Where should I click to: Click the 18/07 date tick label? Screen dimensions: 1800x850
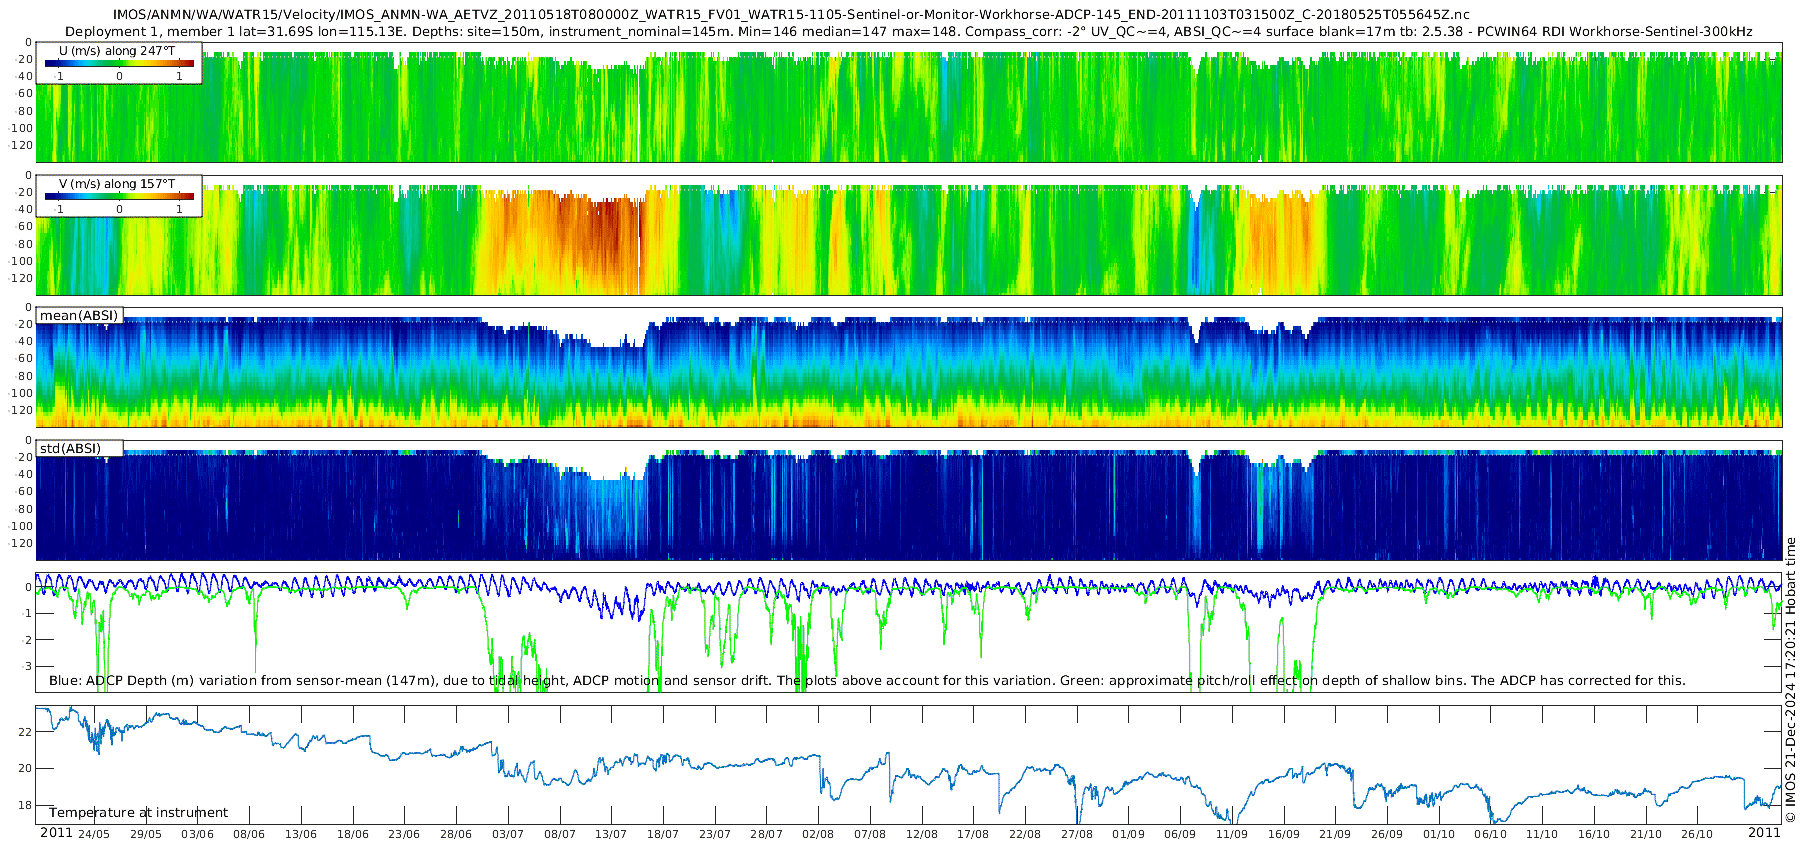point(663,834)
